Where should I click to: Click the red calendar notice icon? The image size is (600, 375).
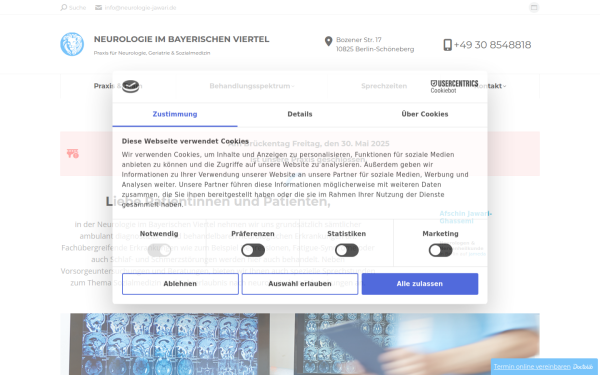(x=73, y=154)
